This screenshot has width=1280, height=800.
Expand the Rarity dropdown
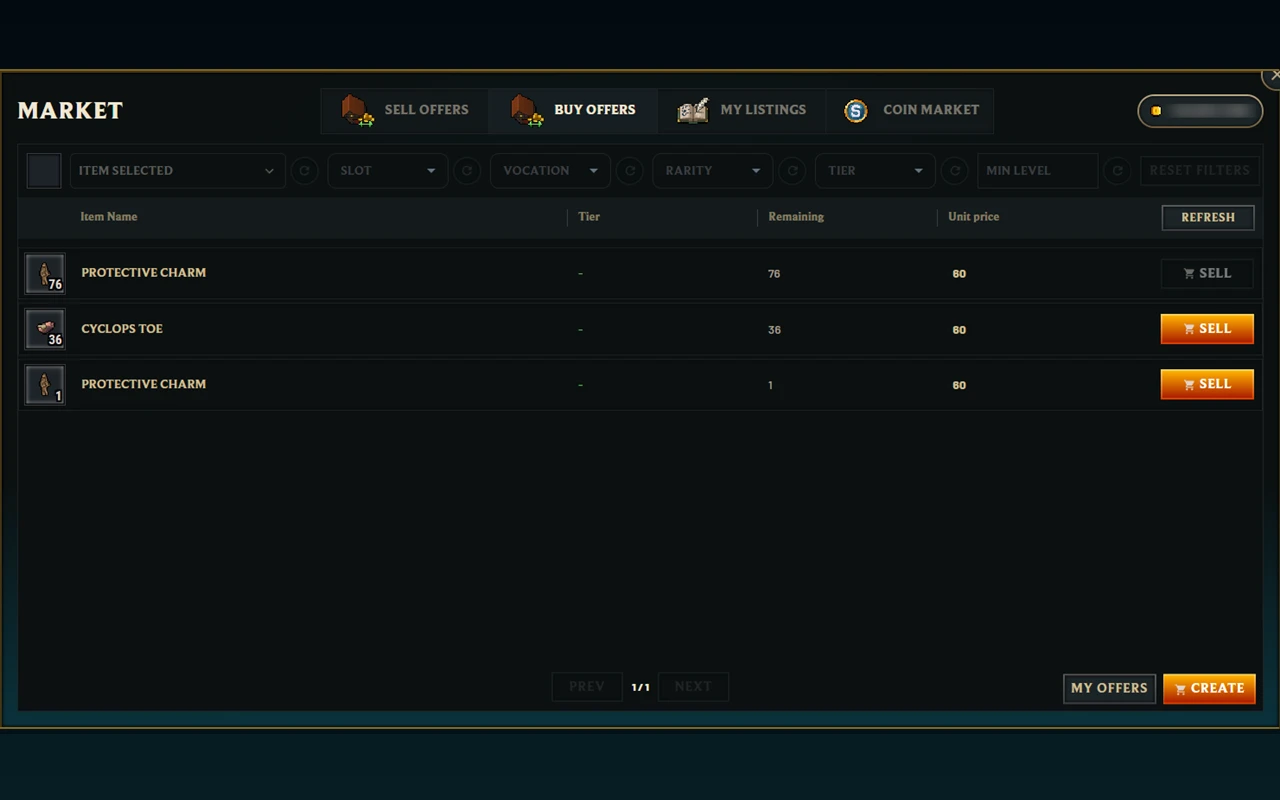(x=713, y=171)
